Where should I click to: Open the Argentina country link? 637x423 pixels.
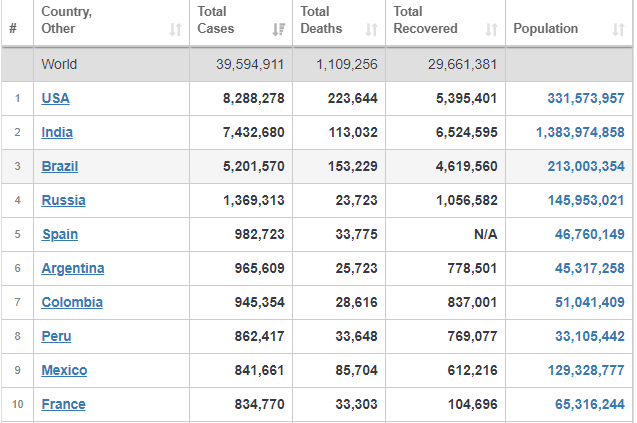(x=73, y=269)
